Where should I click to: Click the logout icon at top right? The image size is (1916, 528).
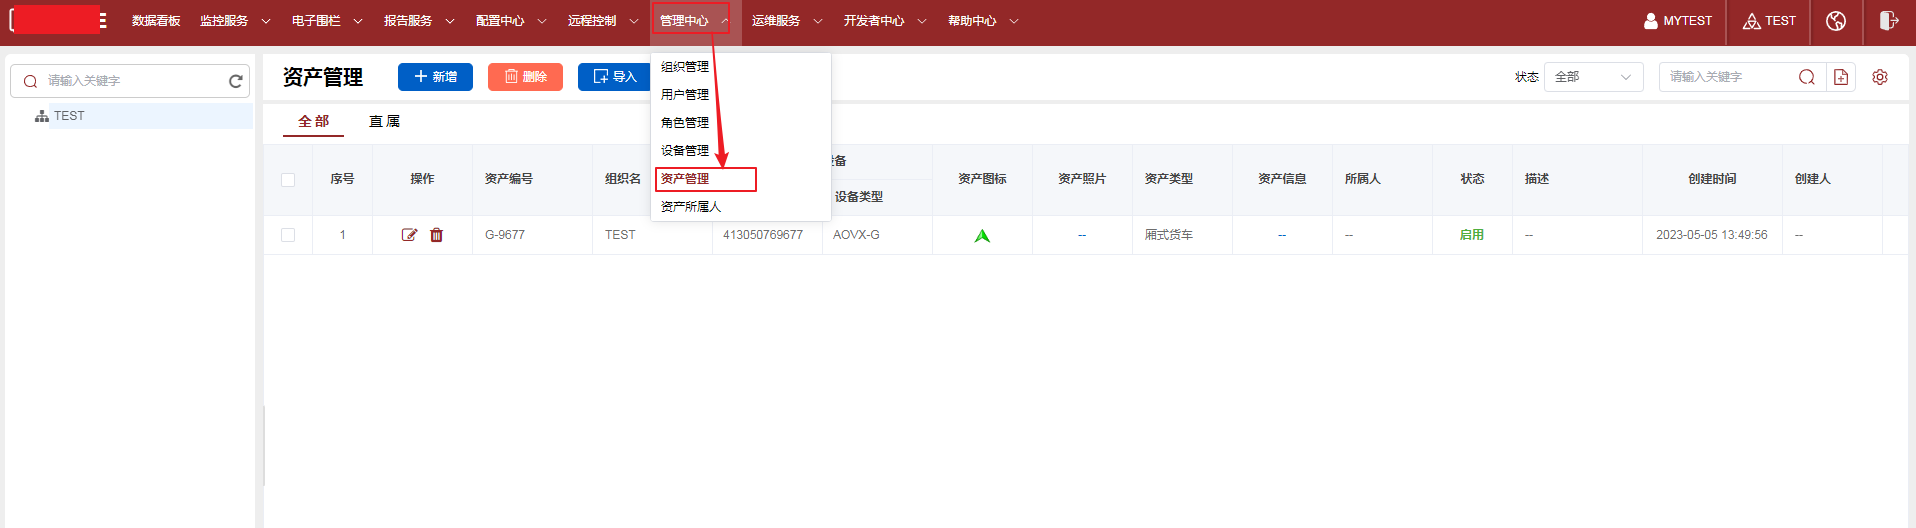pyautogui.click(x=1888, y=21)
